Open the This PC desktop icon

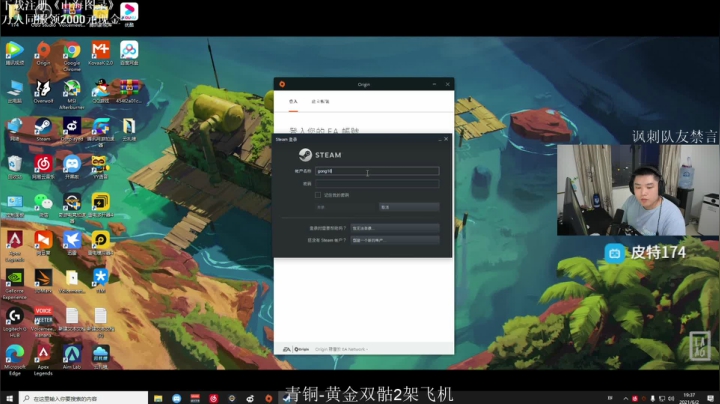click(x=15, y=91)
